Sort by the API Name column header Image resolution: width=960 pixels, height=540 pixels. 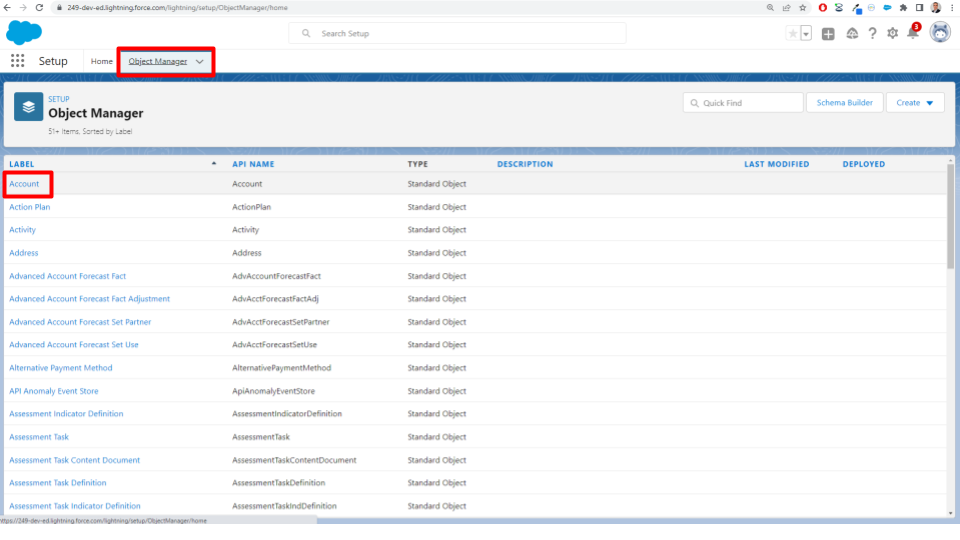coord(253,164)
